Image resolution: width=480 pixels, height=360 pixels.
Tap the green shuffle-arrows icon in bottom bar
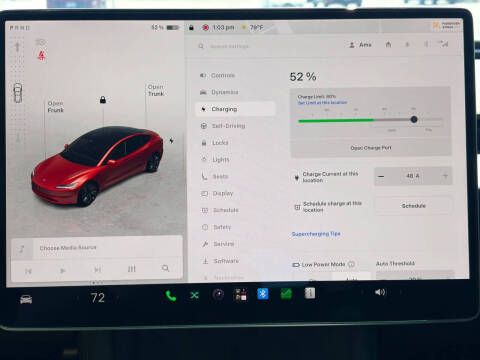194,295
